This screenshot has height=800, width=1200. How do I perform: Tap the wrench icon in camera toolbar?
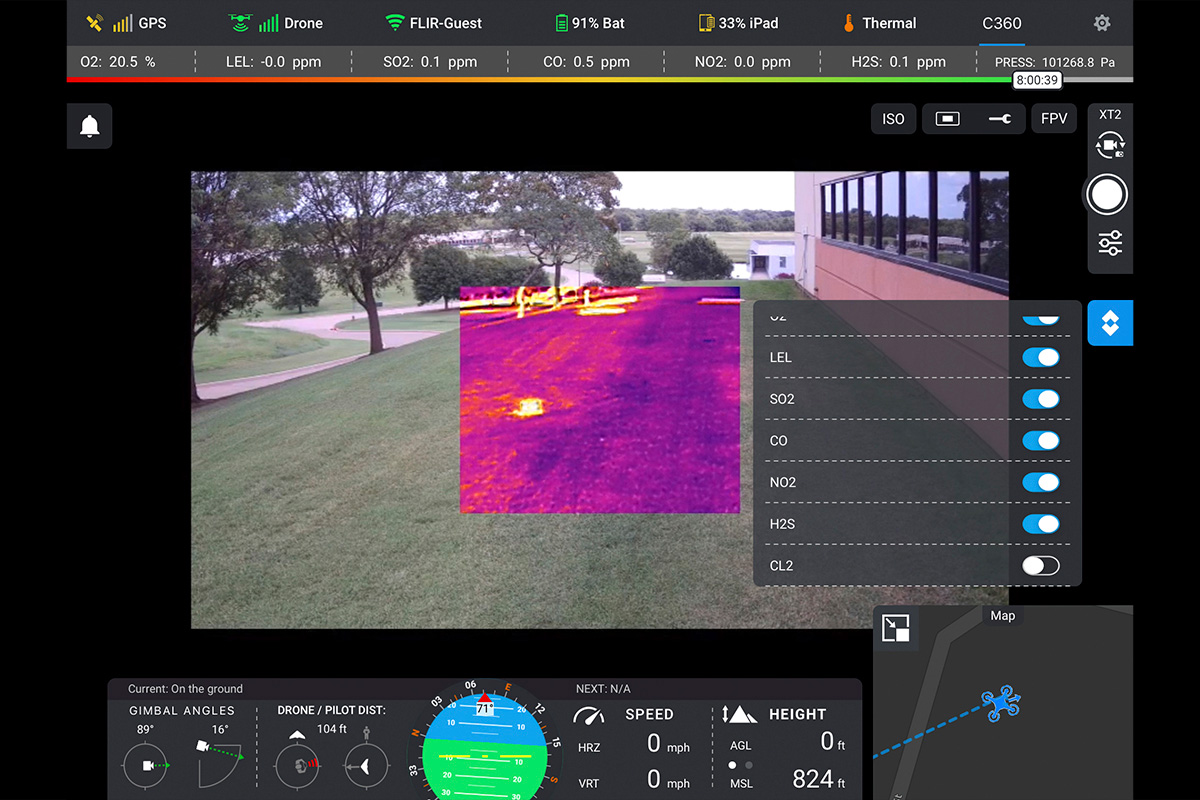pyautogui.click(x=999, y=119)
